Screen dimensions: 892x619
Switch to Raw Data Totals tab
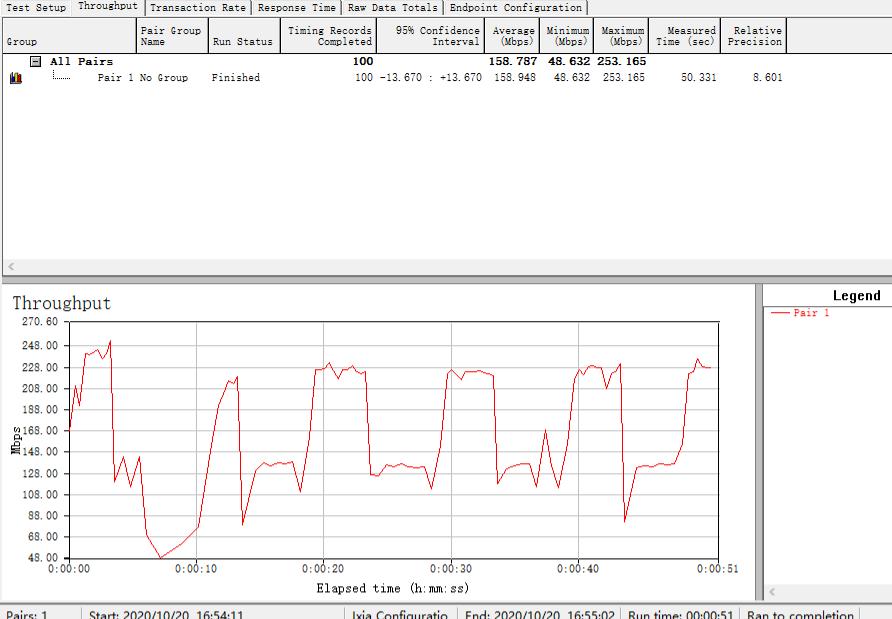(393, 7)
